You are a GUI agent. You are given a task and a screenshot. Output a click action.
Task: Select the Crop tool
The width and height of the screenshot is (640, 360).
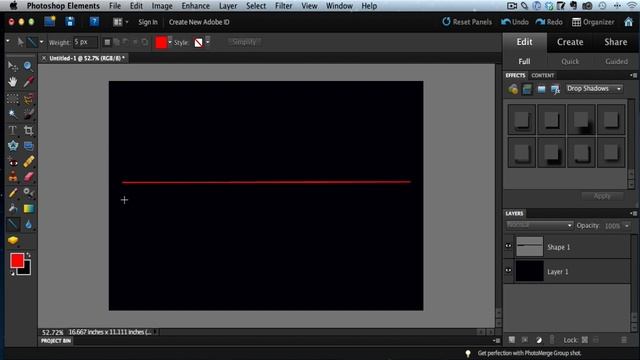28,130
